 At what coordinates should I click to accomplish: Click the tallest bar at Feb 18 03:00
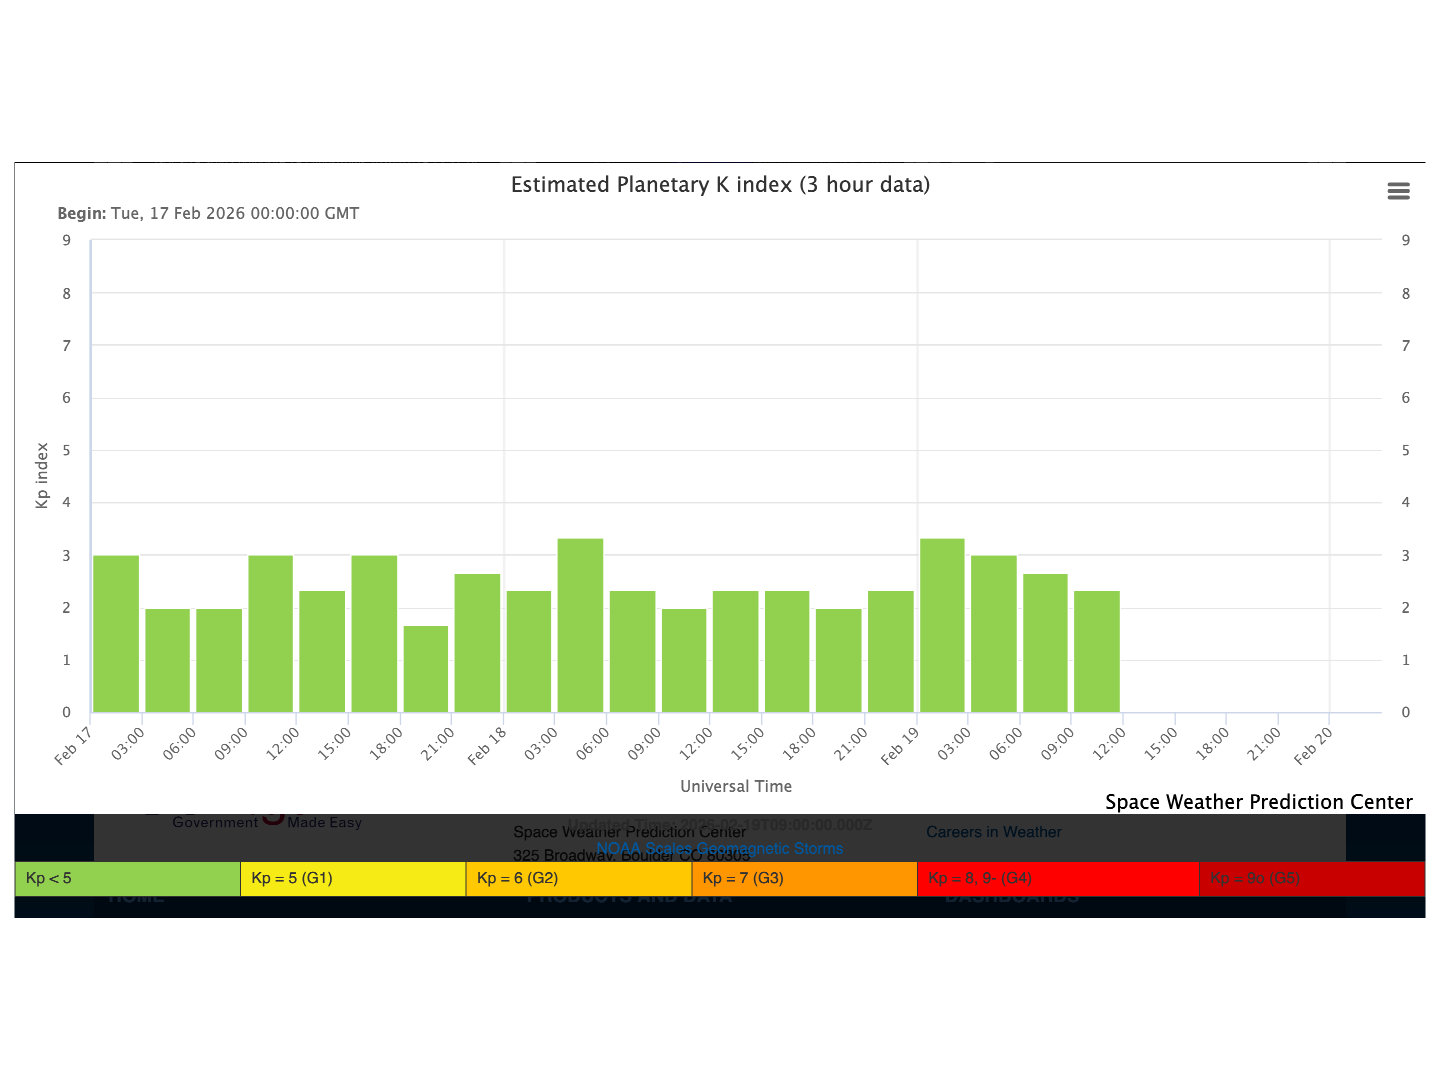[x=580, y=626]
